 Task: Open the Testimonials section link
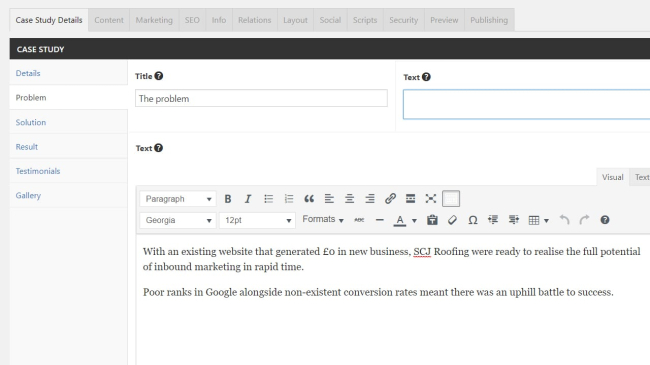point(38,171)
